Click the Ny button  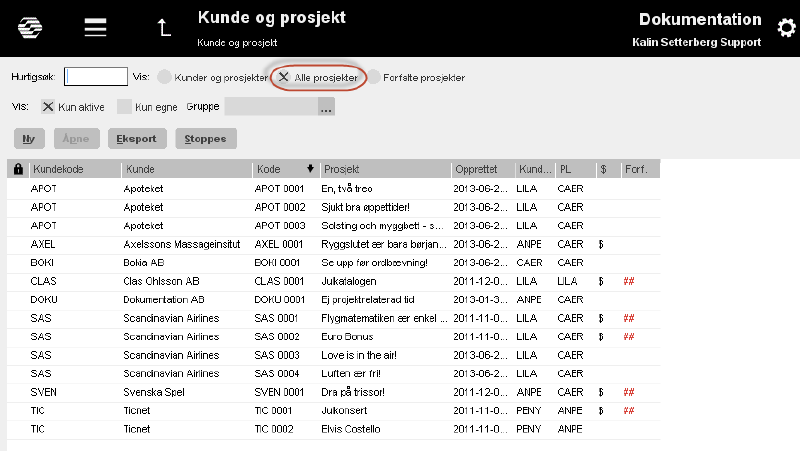click(29, 139)
